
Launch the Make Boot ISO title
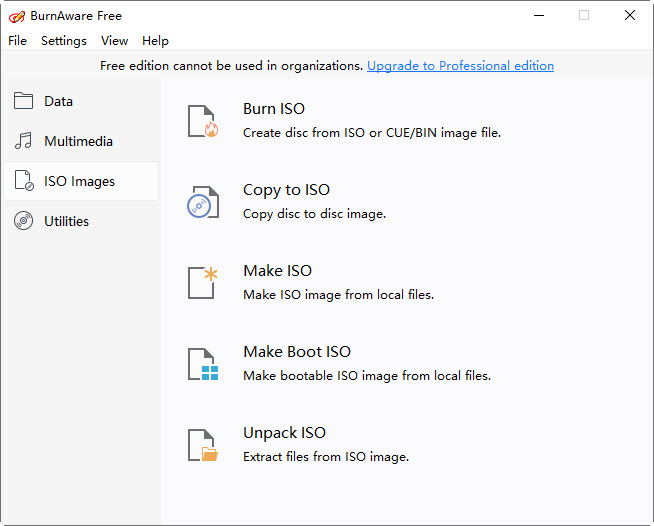pyautogui.click(x=297, y=352)
